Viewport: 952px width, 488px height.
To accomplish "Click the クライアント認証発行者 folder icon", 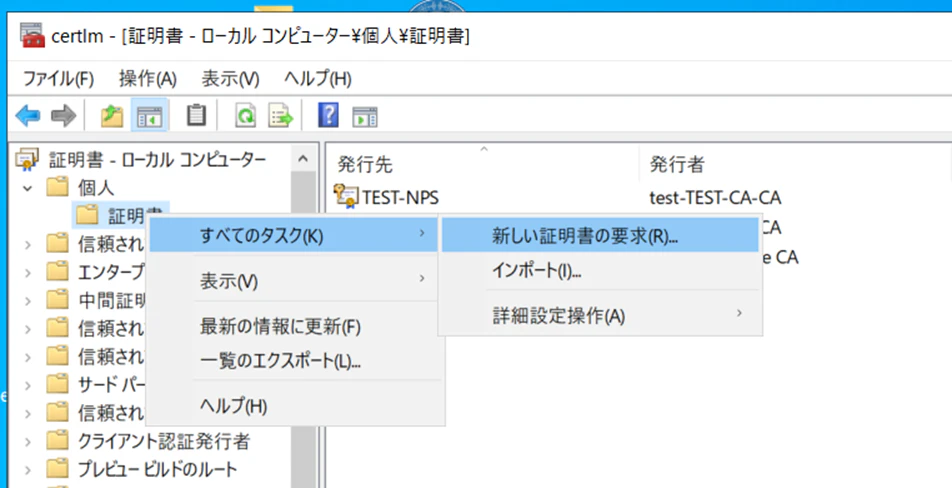I will coord(57,440).
